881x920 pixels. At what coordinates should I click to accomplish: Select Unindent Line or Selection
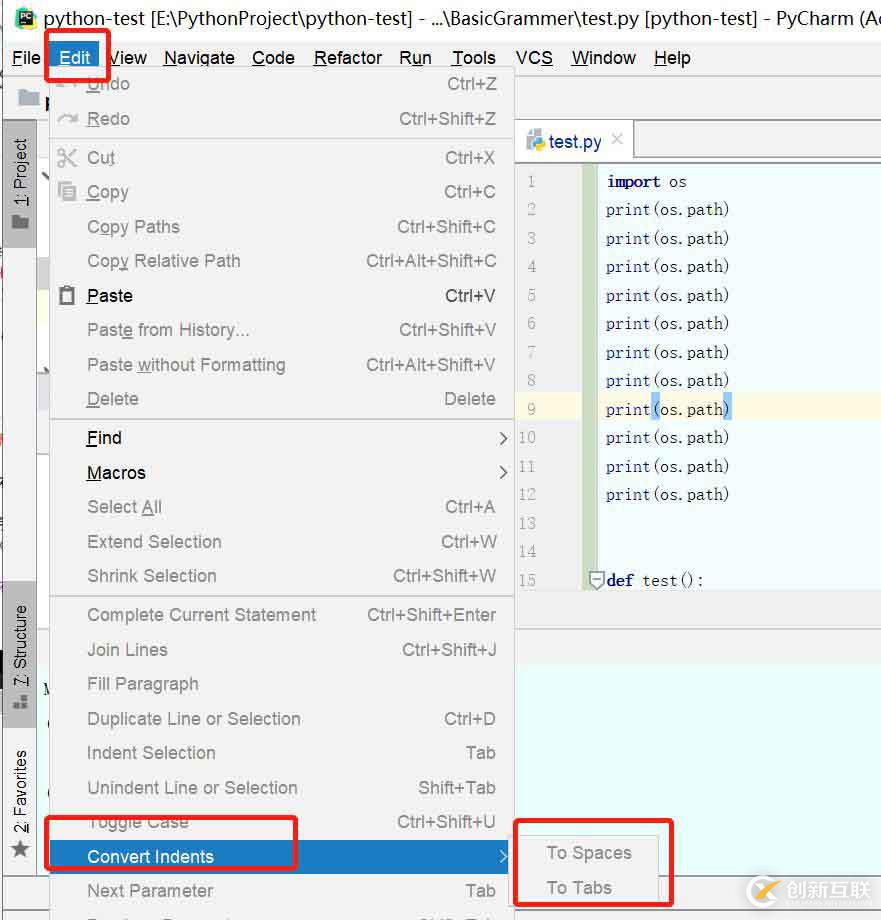point(282,787)
